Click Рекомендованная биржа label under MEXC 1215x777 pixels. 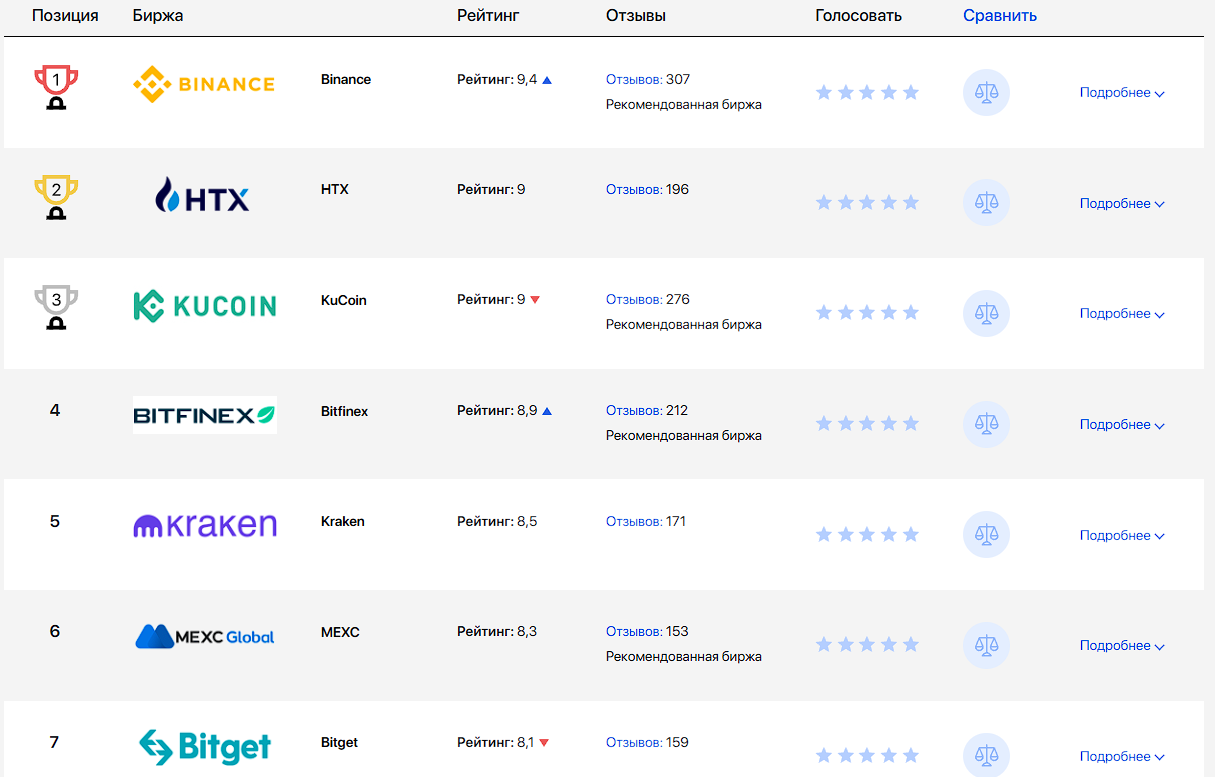click(684, 656)
